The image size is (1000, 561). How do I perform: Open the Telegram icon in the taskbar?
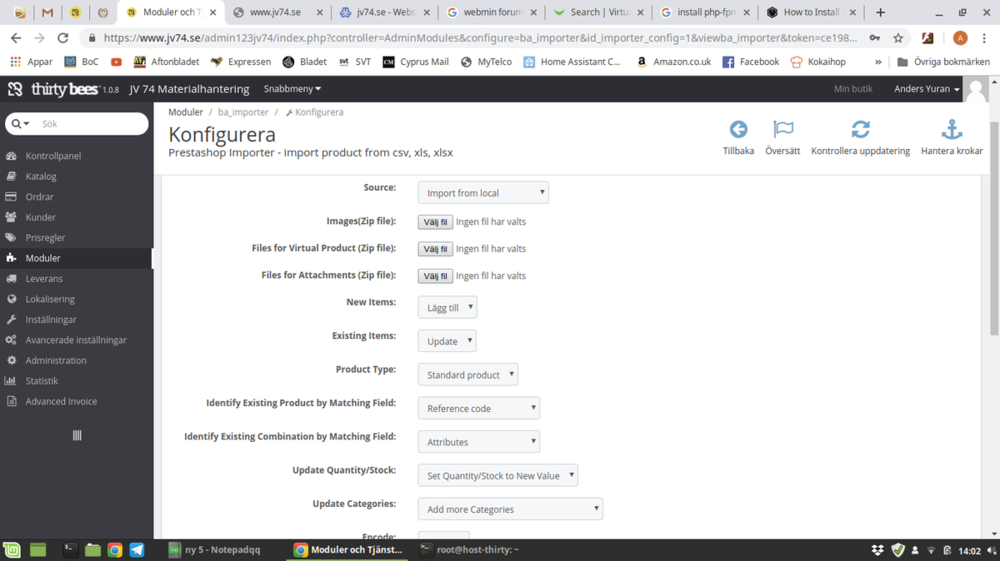click(137, 550)
